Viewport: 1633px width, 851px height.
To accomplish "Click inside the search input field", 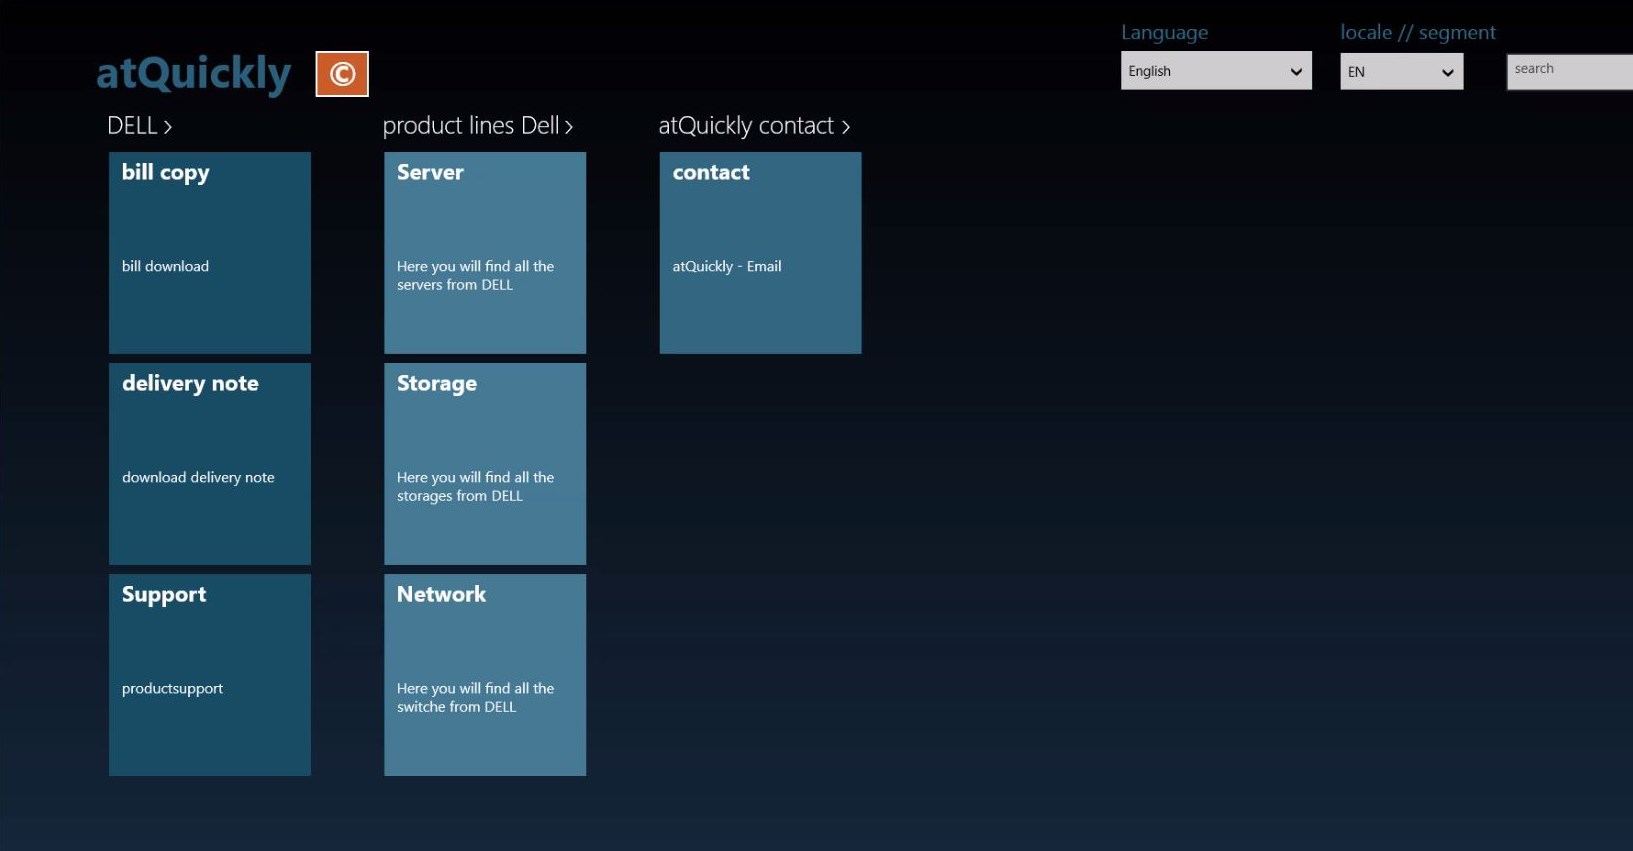I will pos(1569,71).
